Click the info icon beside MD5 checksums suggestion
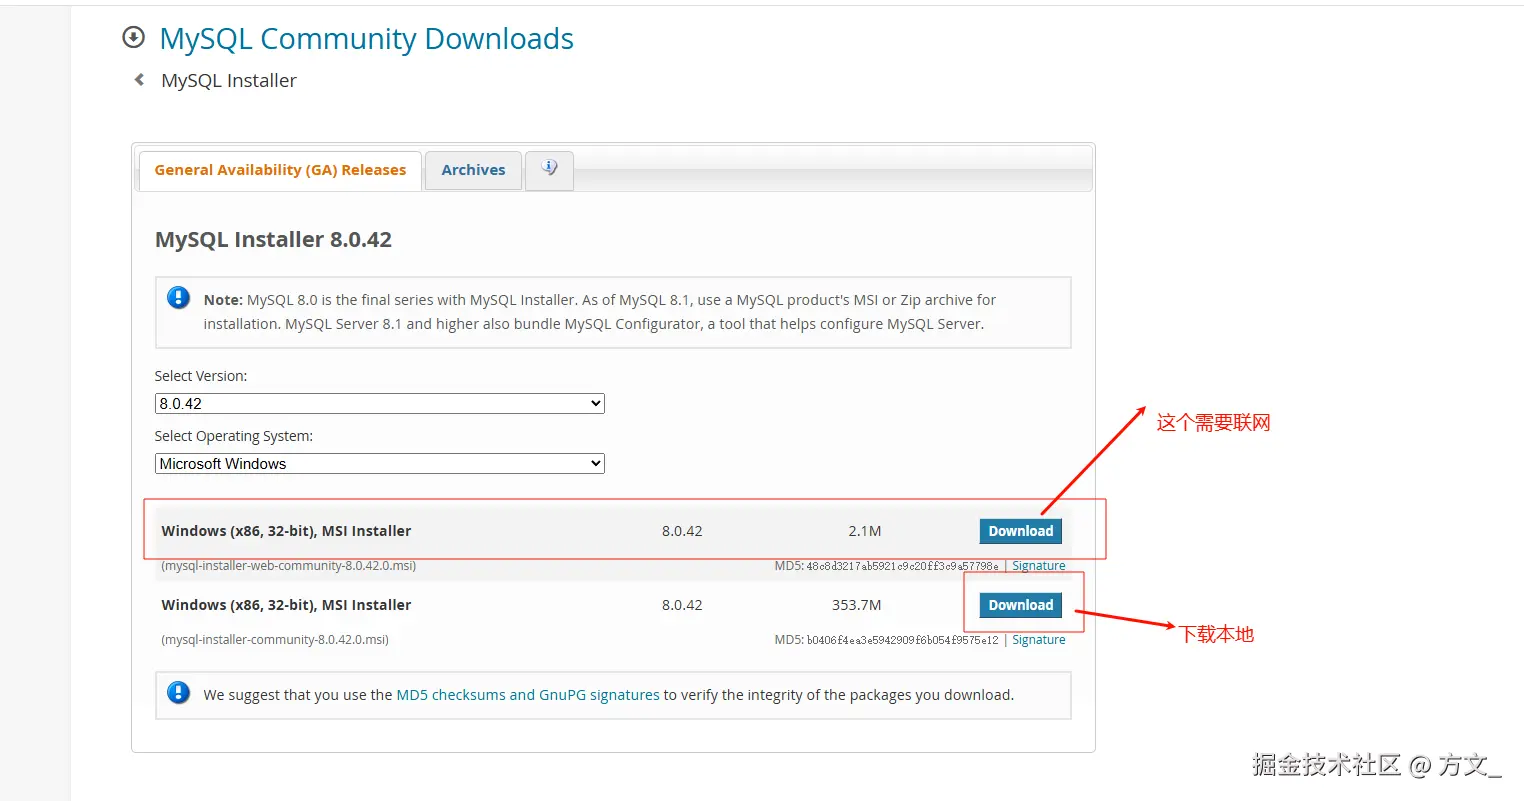Screen dimensions: 1524x801 pos(179,693)
